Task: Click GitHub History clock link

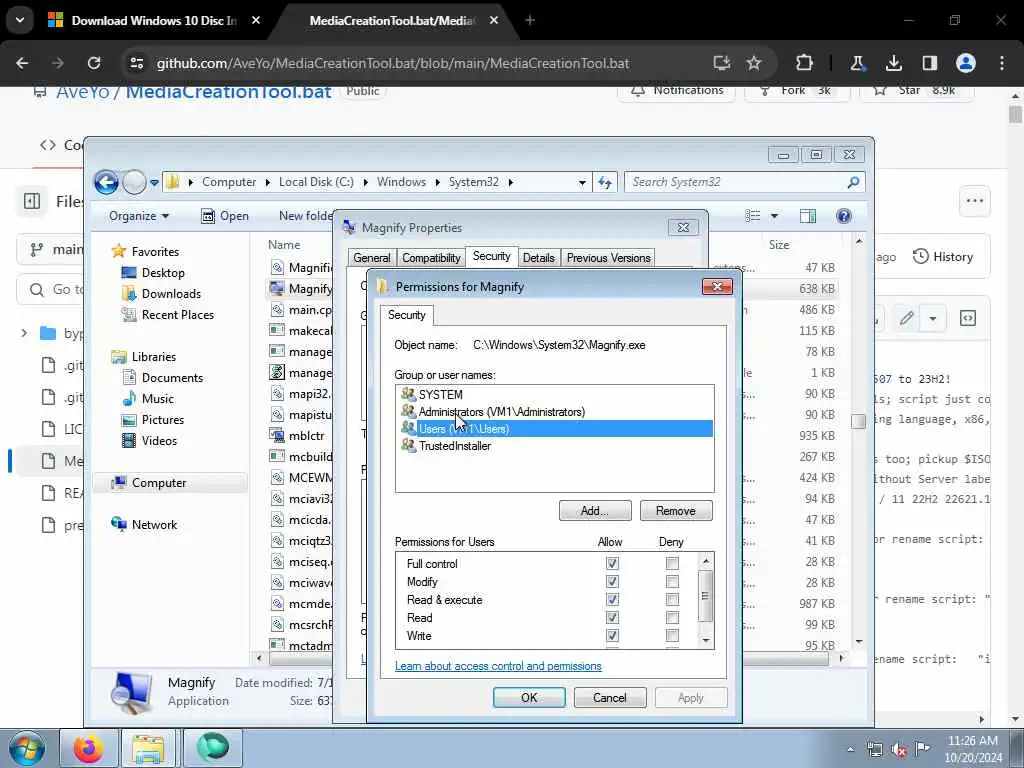Action: (943, 257)
